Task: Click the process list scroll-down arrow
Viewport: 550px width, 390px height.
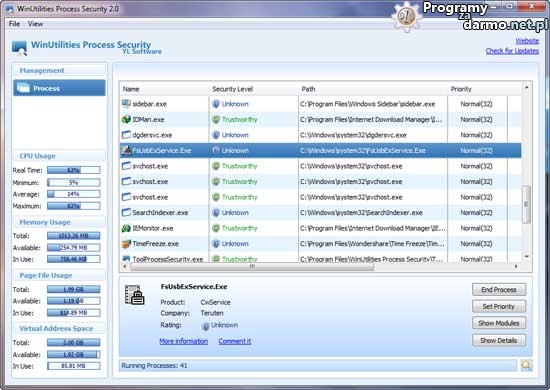Action: [x=526, y=257]
